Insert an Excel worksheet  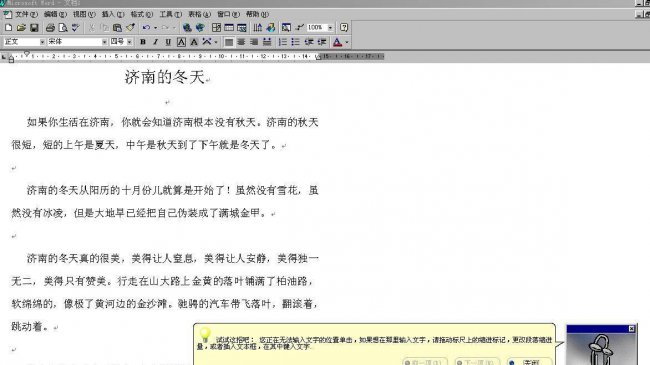click(242, 28)
